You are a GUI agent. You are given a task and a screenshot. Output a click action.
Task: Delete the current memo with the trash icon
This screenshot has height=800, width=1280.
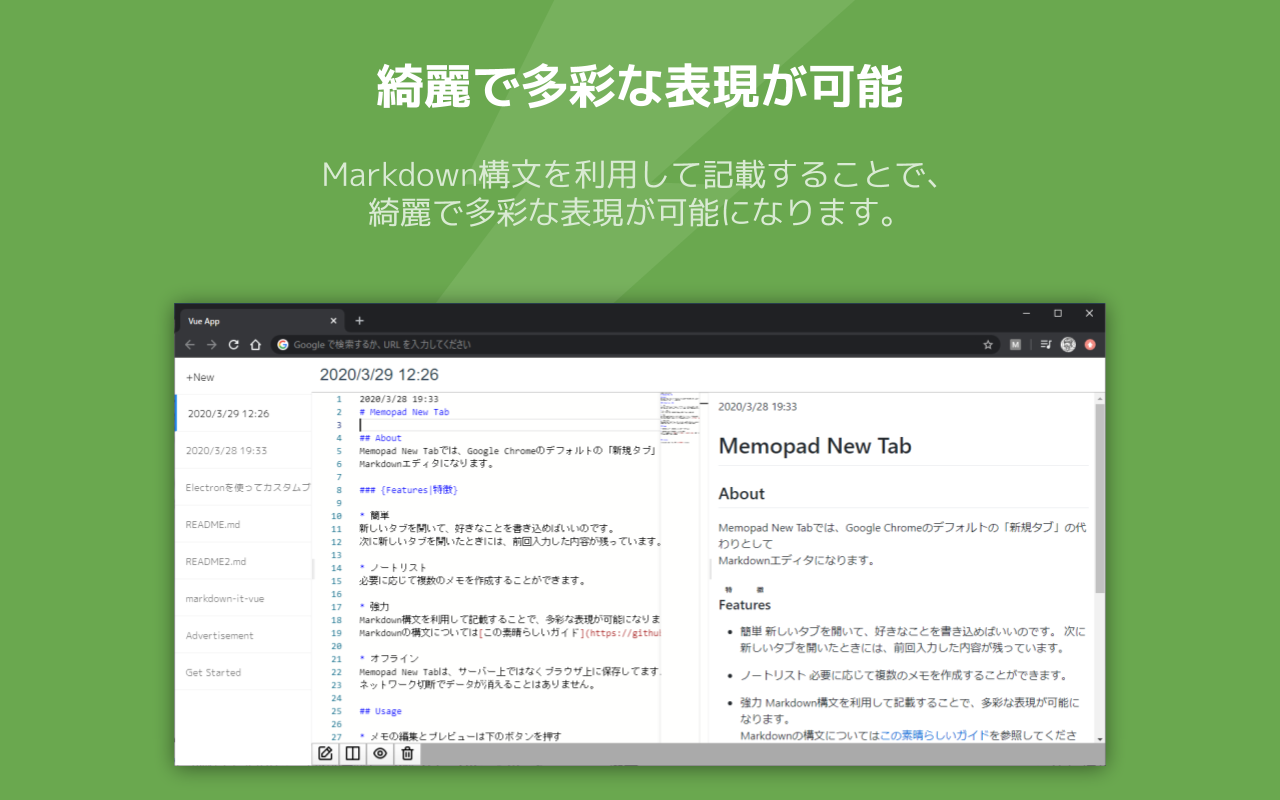(x=407, y=754)
